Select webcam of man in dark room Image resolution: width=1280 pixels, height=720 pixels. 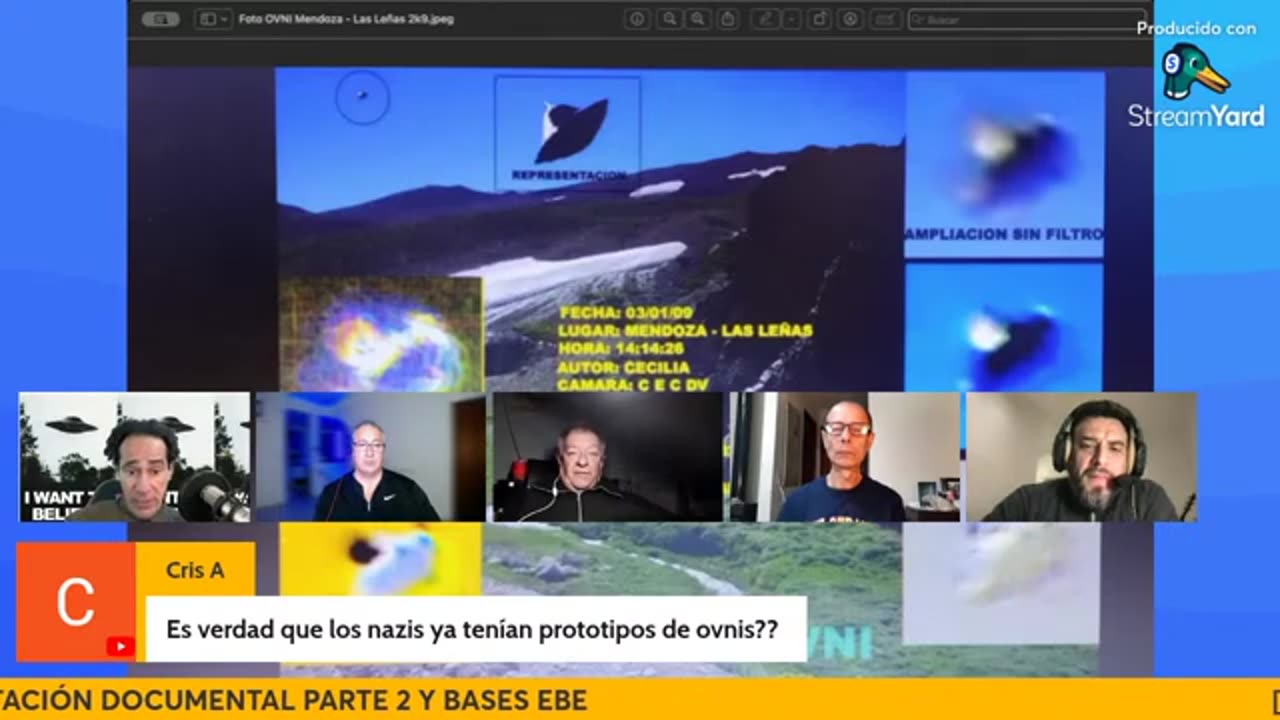point(607,457)
